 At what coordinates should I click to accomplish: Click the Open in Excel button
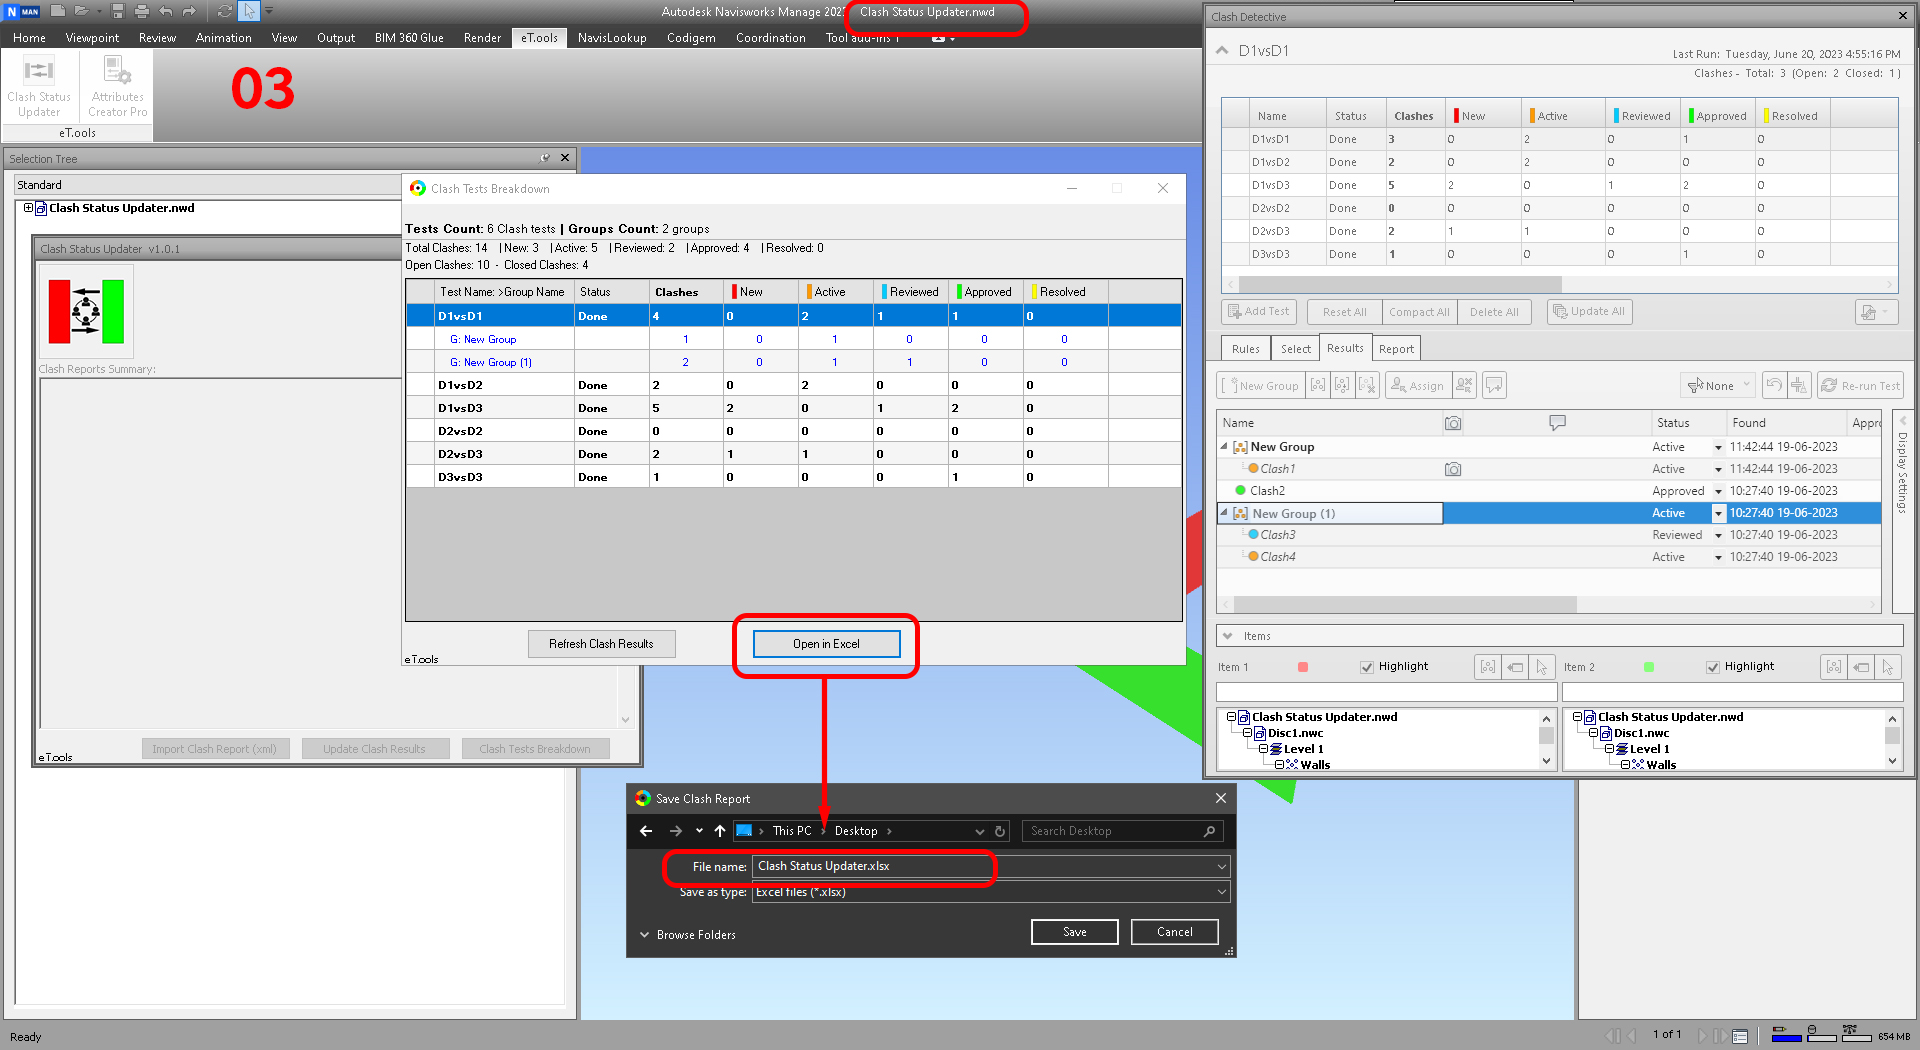click(x=826, y=644)
